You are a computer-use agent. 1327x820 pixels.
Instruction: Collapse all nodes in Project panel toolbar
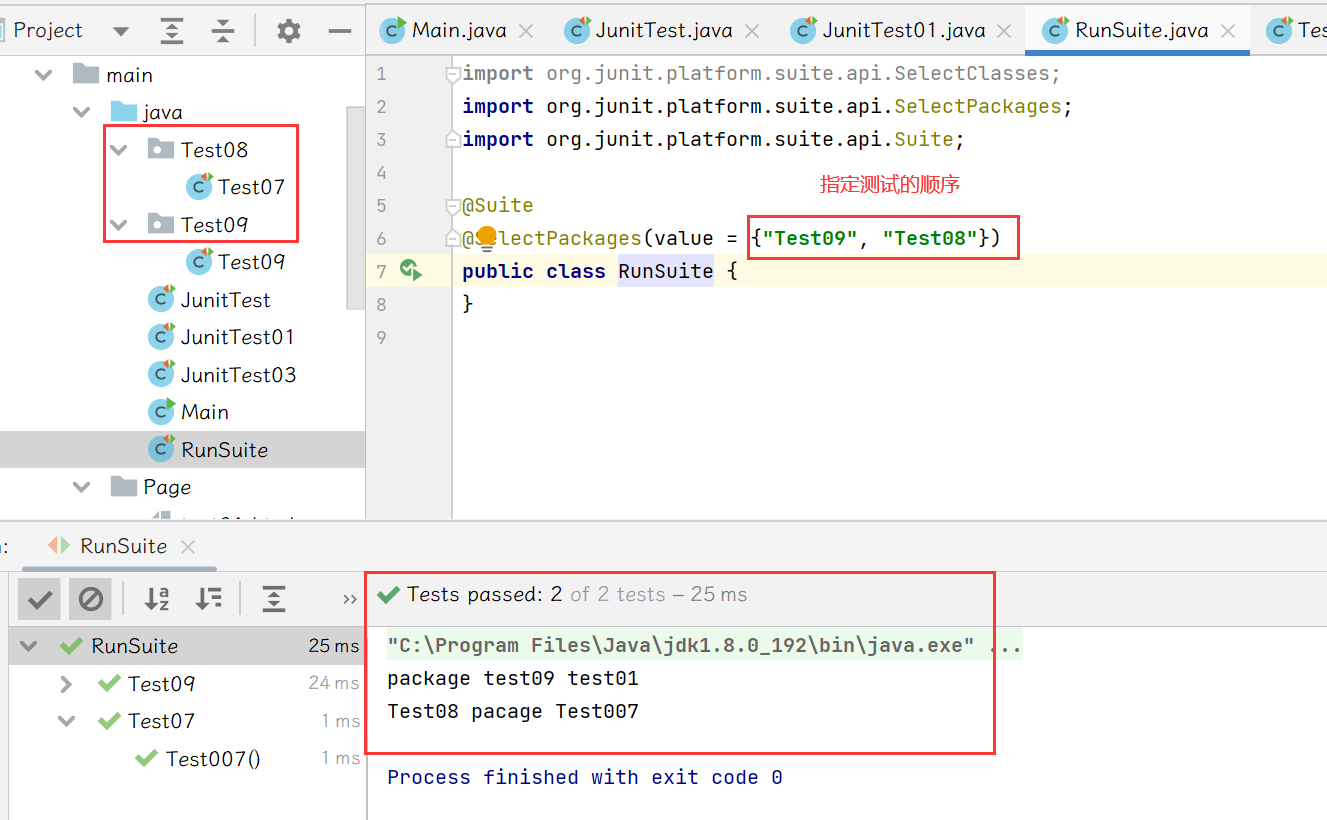pyautogui.click(x=222, y=31)
